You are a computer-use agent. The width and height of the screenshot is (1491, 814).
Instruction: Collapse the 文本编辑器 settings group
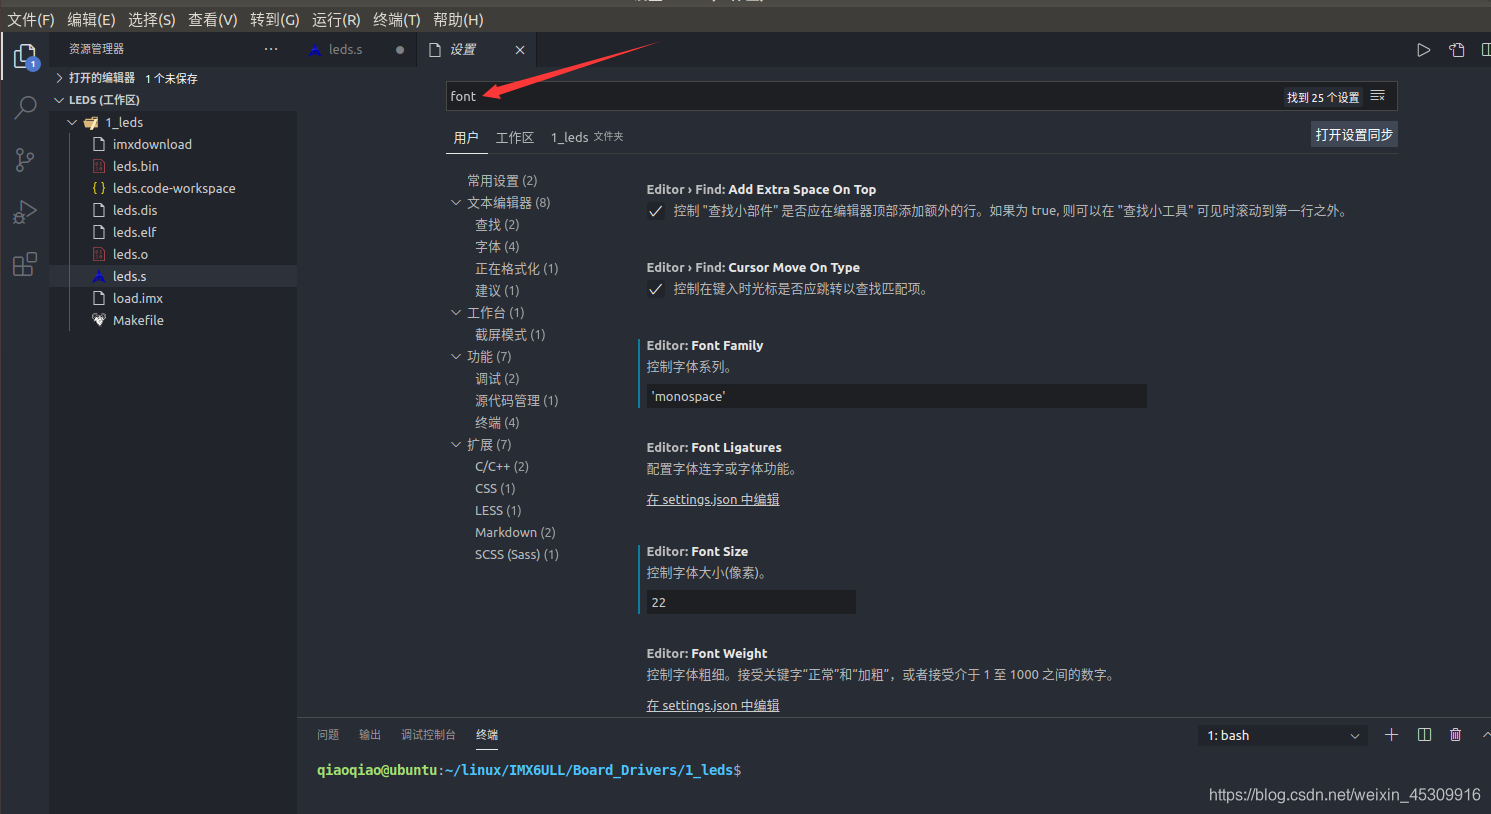click(x=457, y=202)
